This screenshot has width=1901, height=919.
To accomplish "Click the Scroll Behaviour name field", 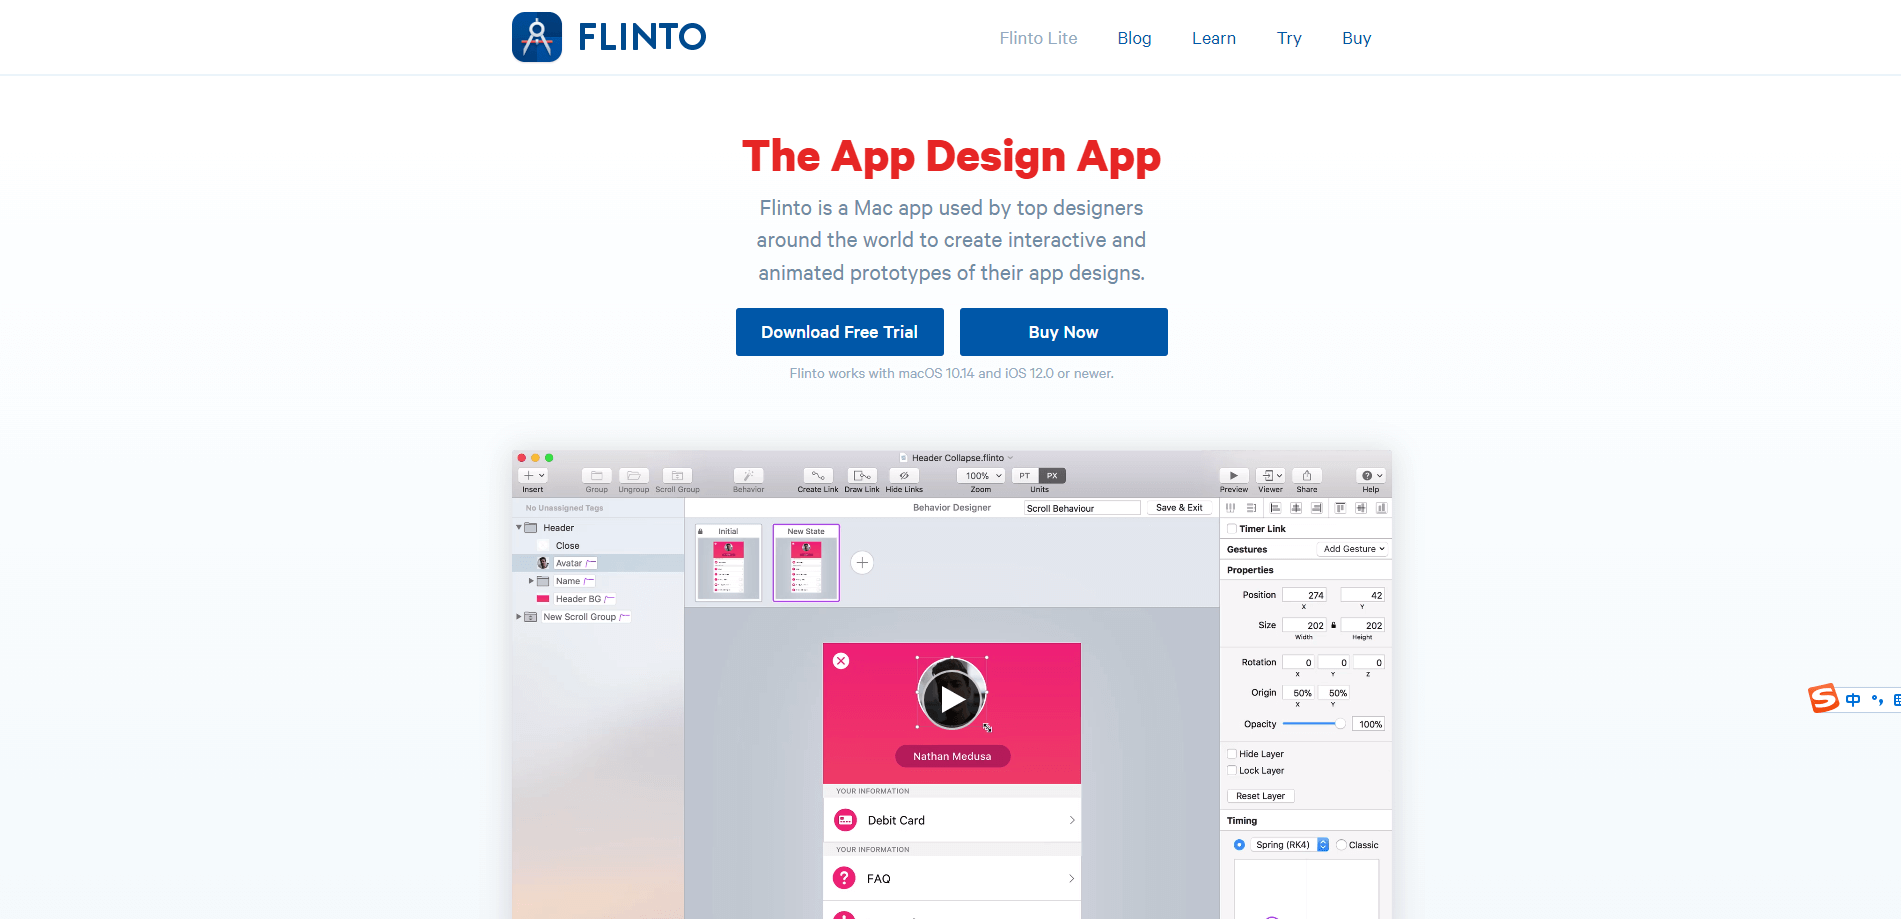I will 1082,508.
